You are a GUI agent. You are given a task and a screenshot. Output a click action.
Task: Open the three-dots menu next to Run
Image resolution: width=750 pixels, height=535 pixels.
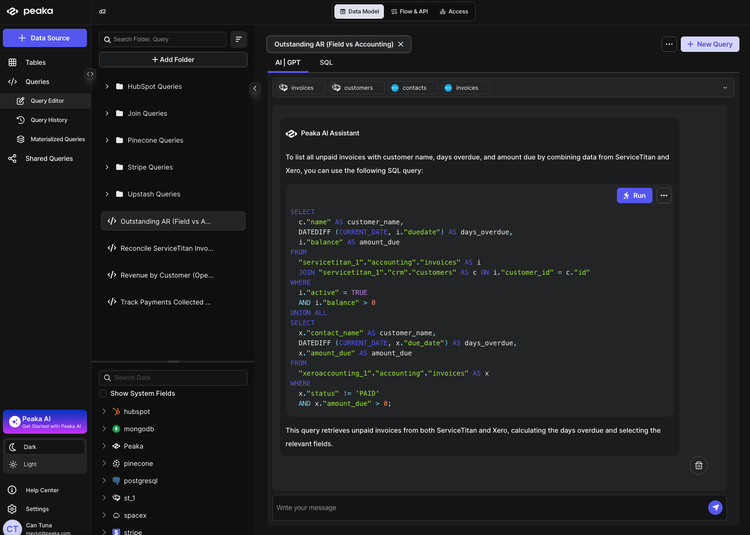664,195
